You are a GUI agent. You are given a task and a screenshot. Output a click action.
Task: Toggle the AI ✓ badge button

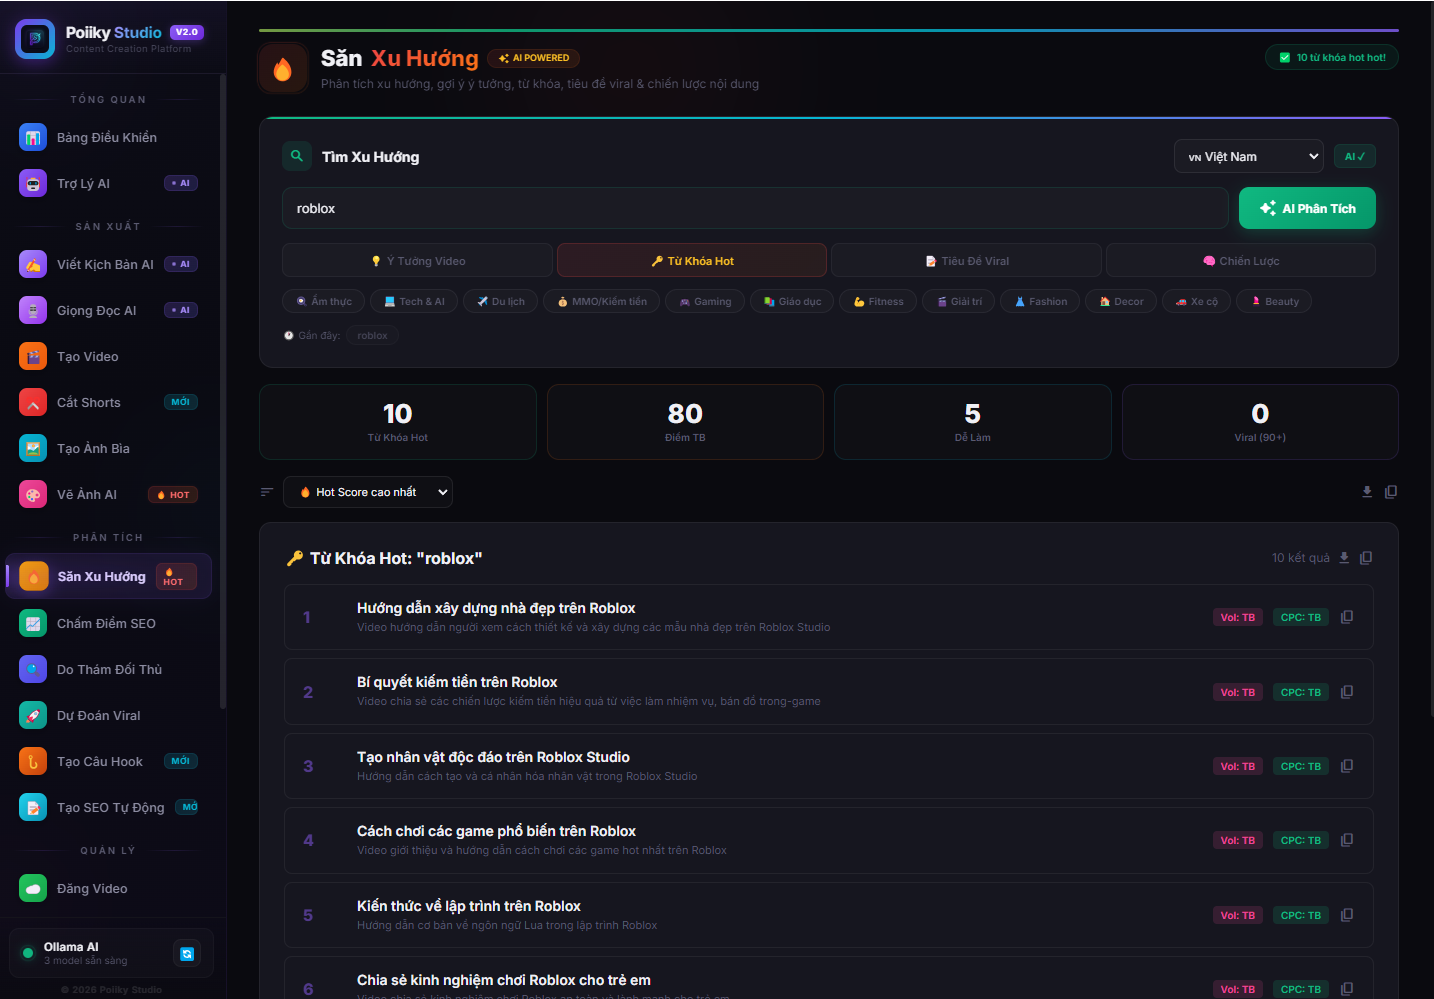(x=1354, y=157)
